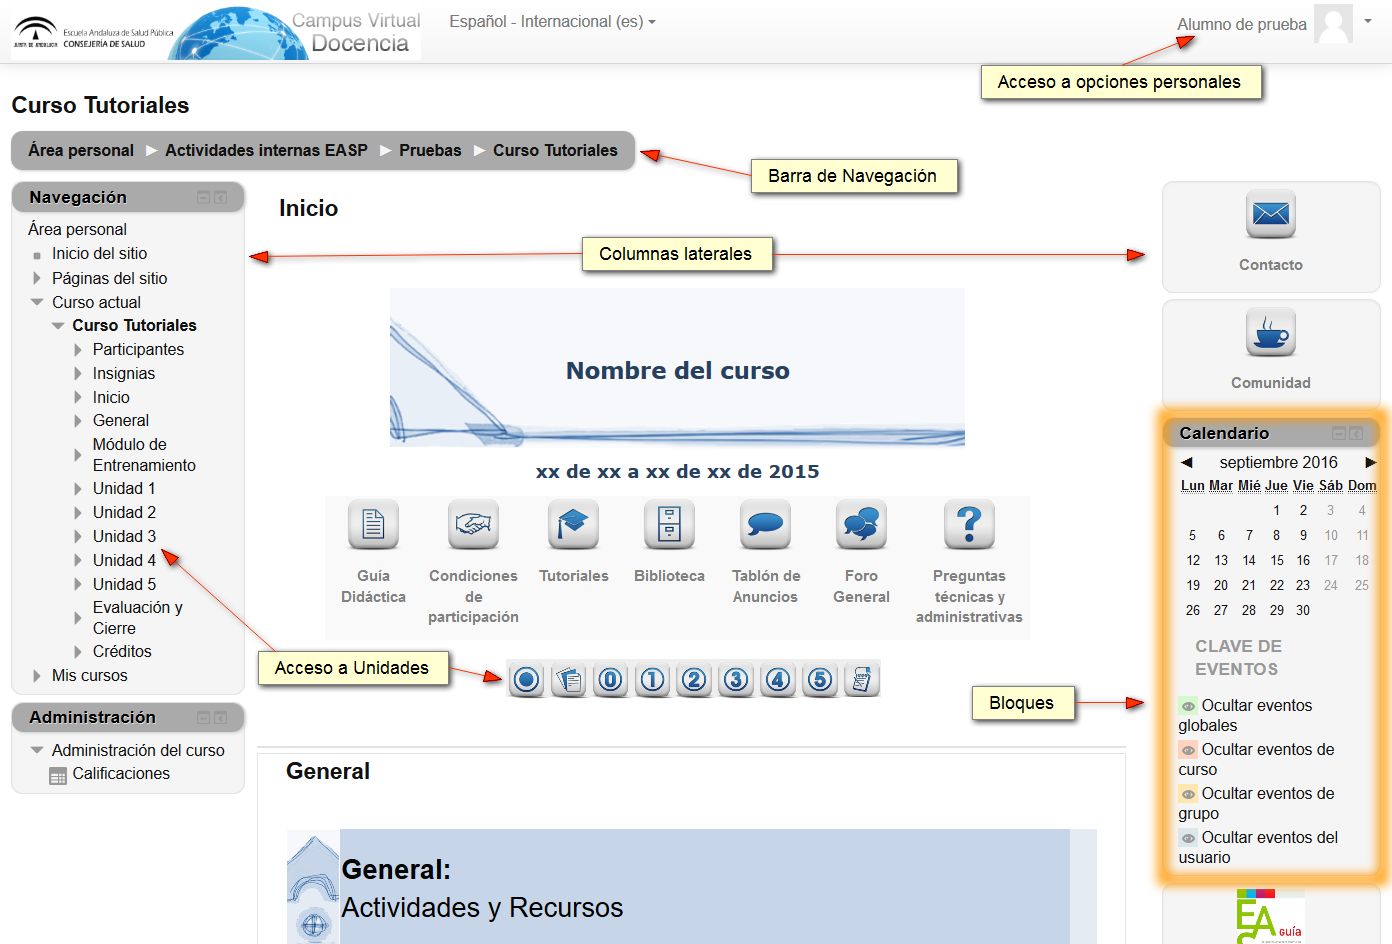Open the Foro General chat icon
The height and width of the screenshot is (944, 1392).
(x=861, y=524)
